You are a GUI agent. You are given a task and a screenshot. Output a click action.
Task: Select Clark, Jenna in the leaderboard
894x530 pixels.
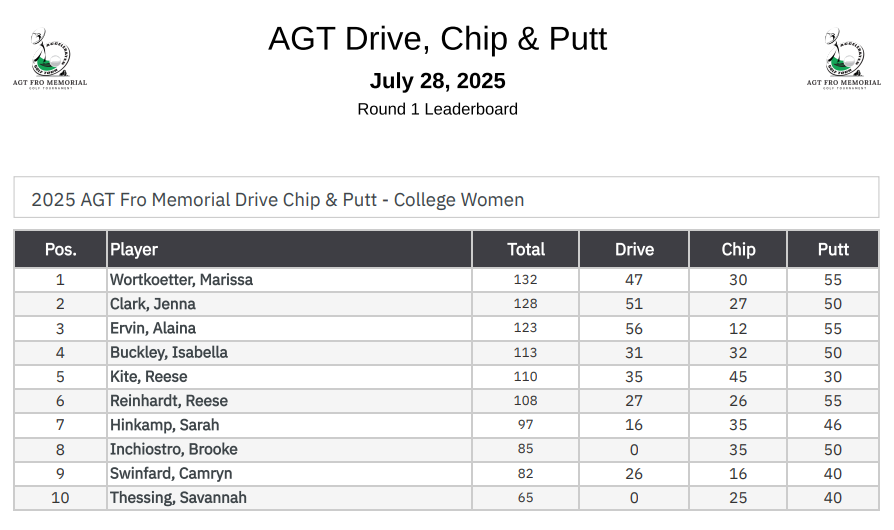(x=153, y=304)
